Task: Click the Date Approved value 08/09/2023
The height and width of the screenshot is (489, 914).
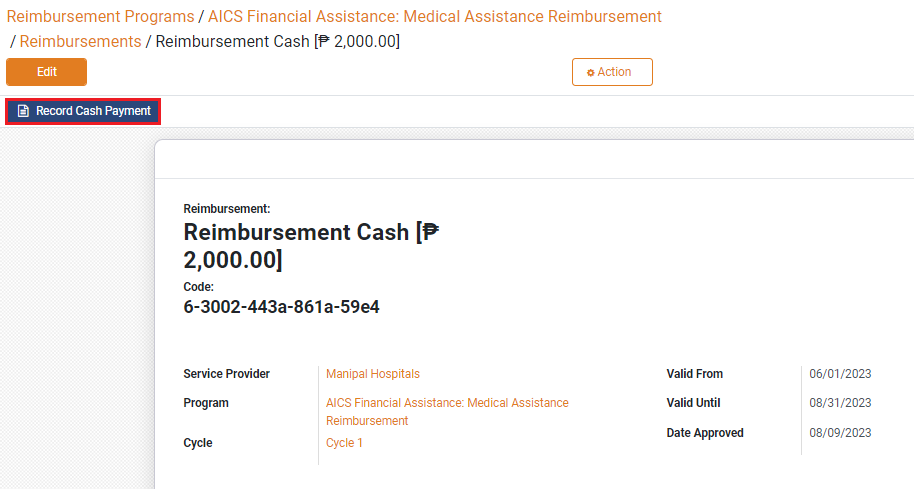Action: pos(840,433)
